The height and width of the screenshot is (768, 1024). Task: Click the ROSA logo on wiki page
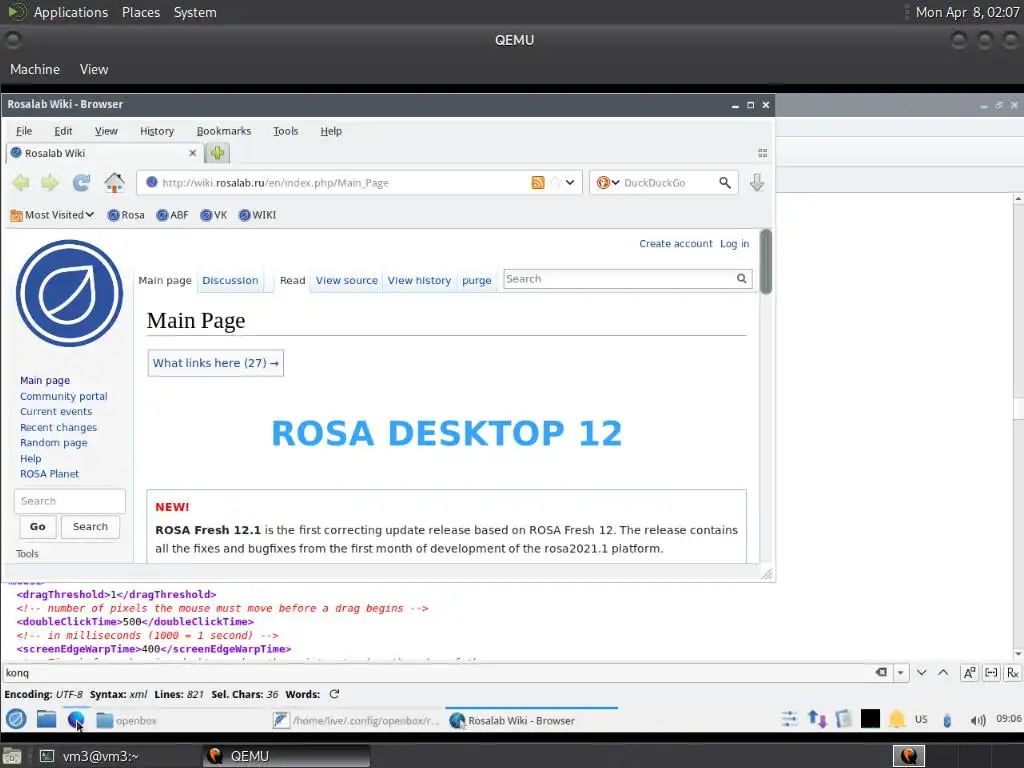click(x=69, y=293)
